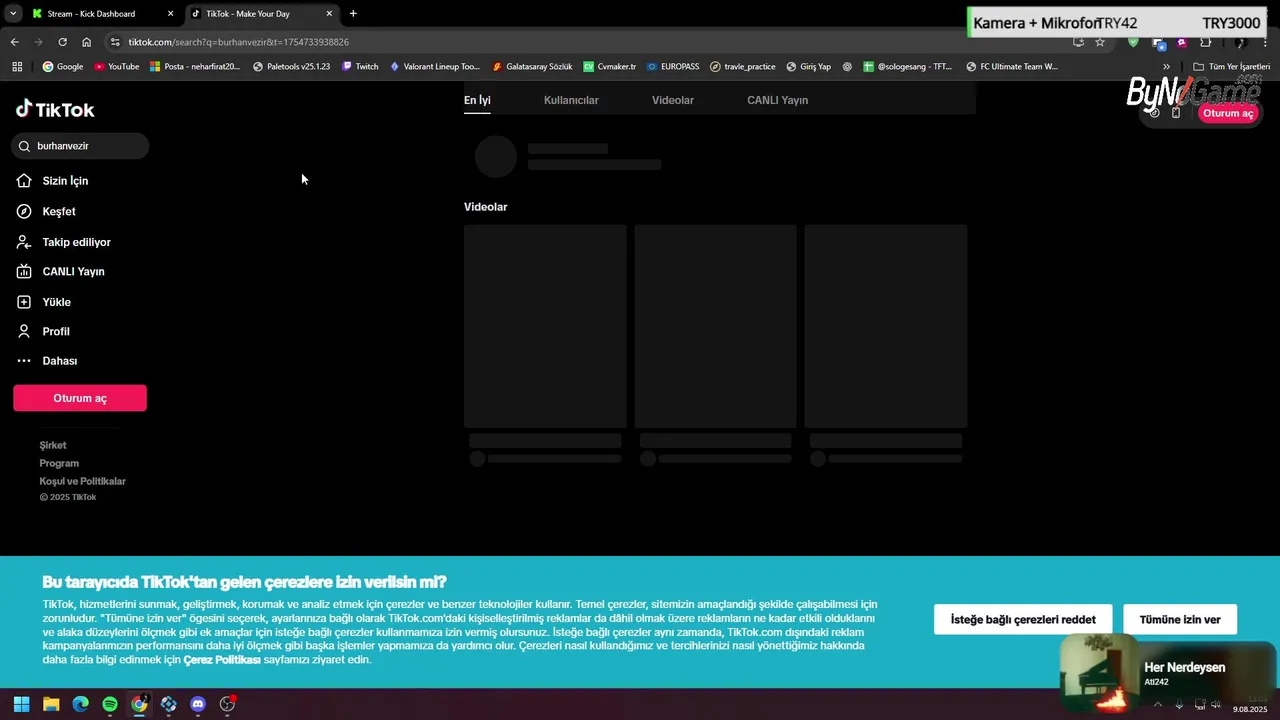This screenshot has width=1280, height=720.
Task: Open the EUROPASS bookmark
Action: click(x=673, y=67)
